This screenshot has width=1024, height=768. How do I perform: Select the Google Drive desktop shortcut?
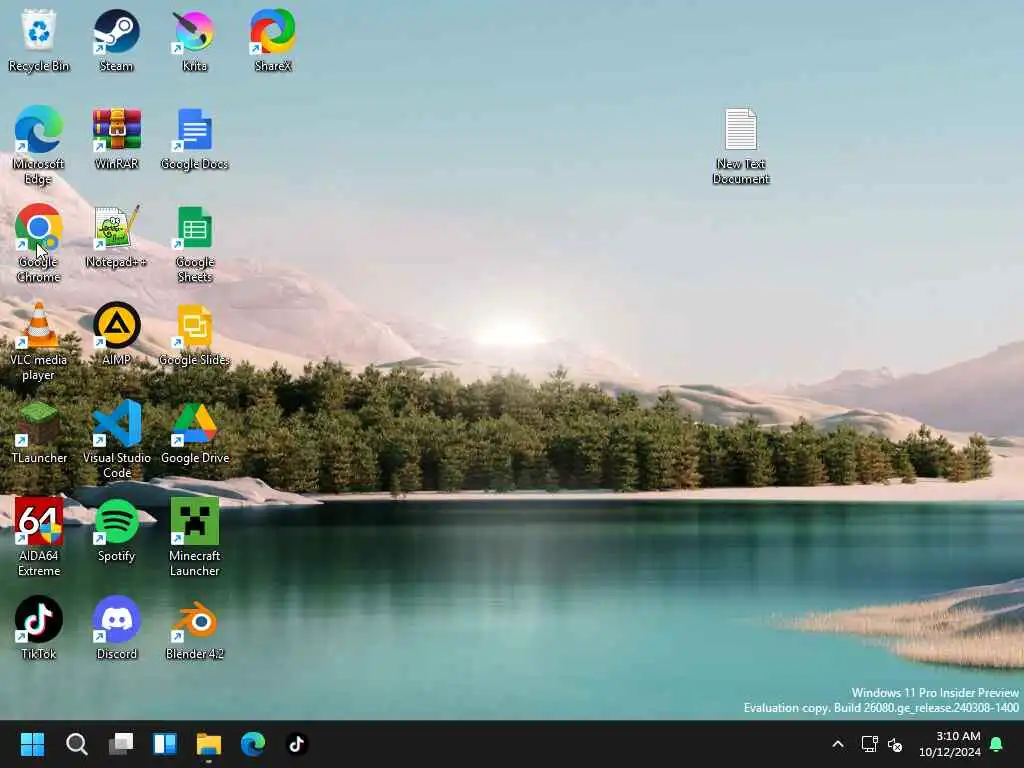click(195, 432)
